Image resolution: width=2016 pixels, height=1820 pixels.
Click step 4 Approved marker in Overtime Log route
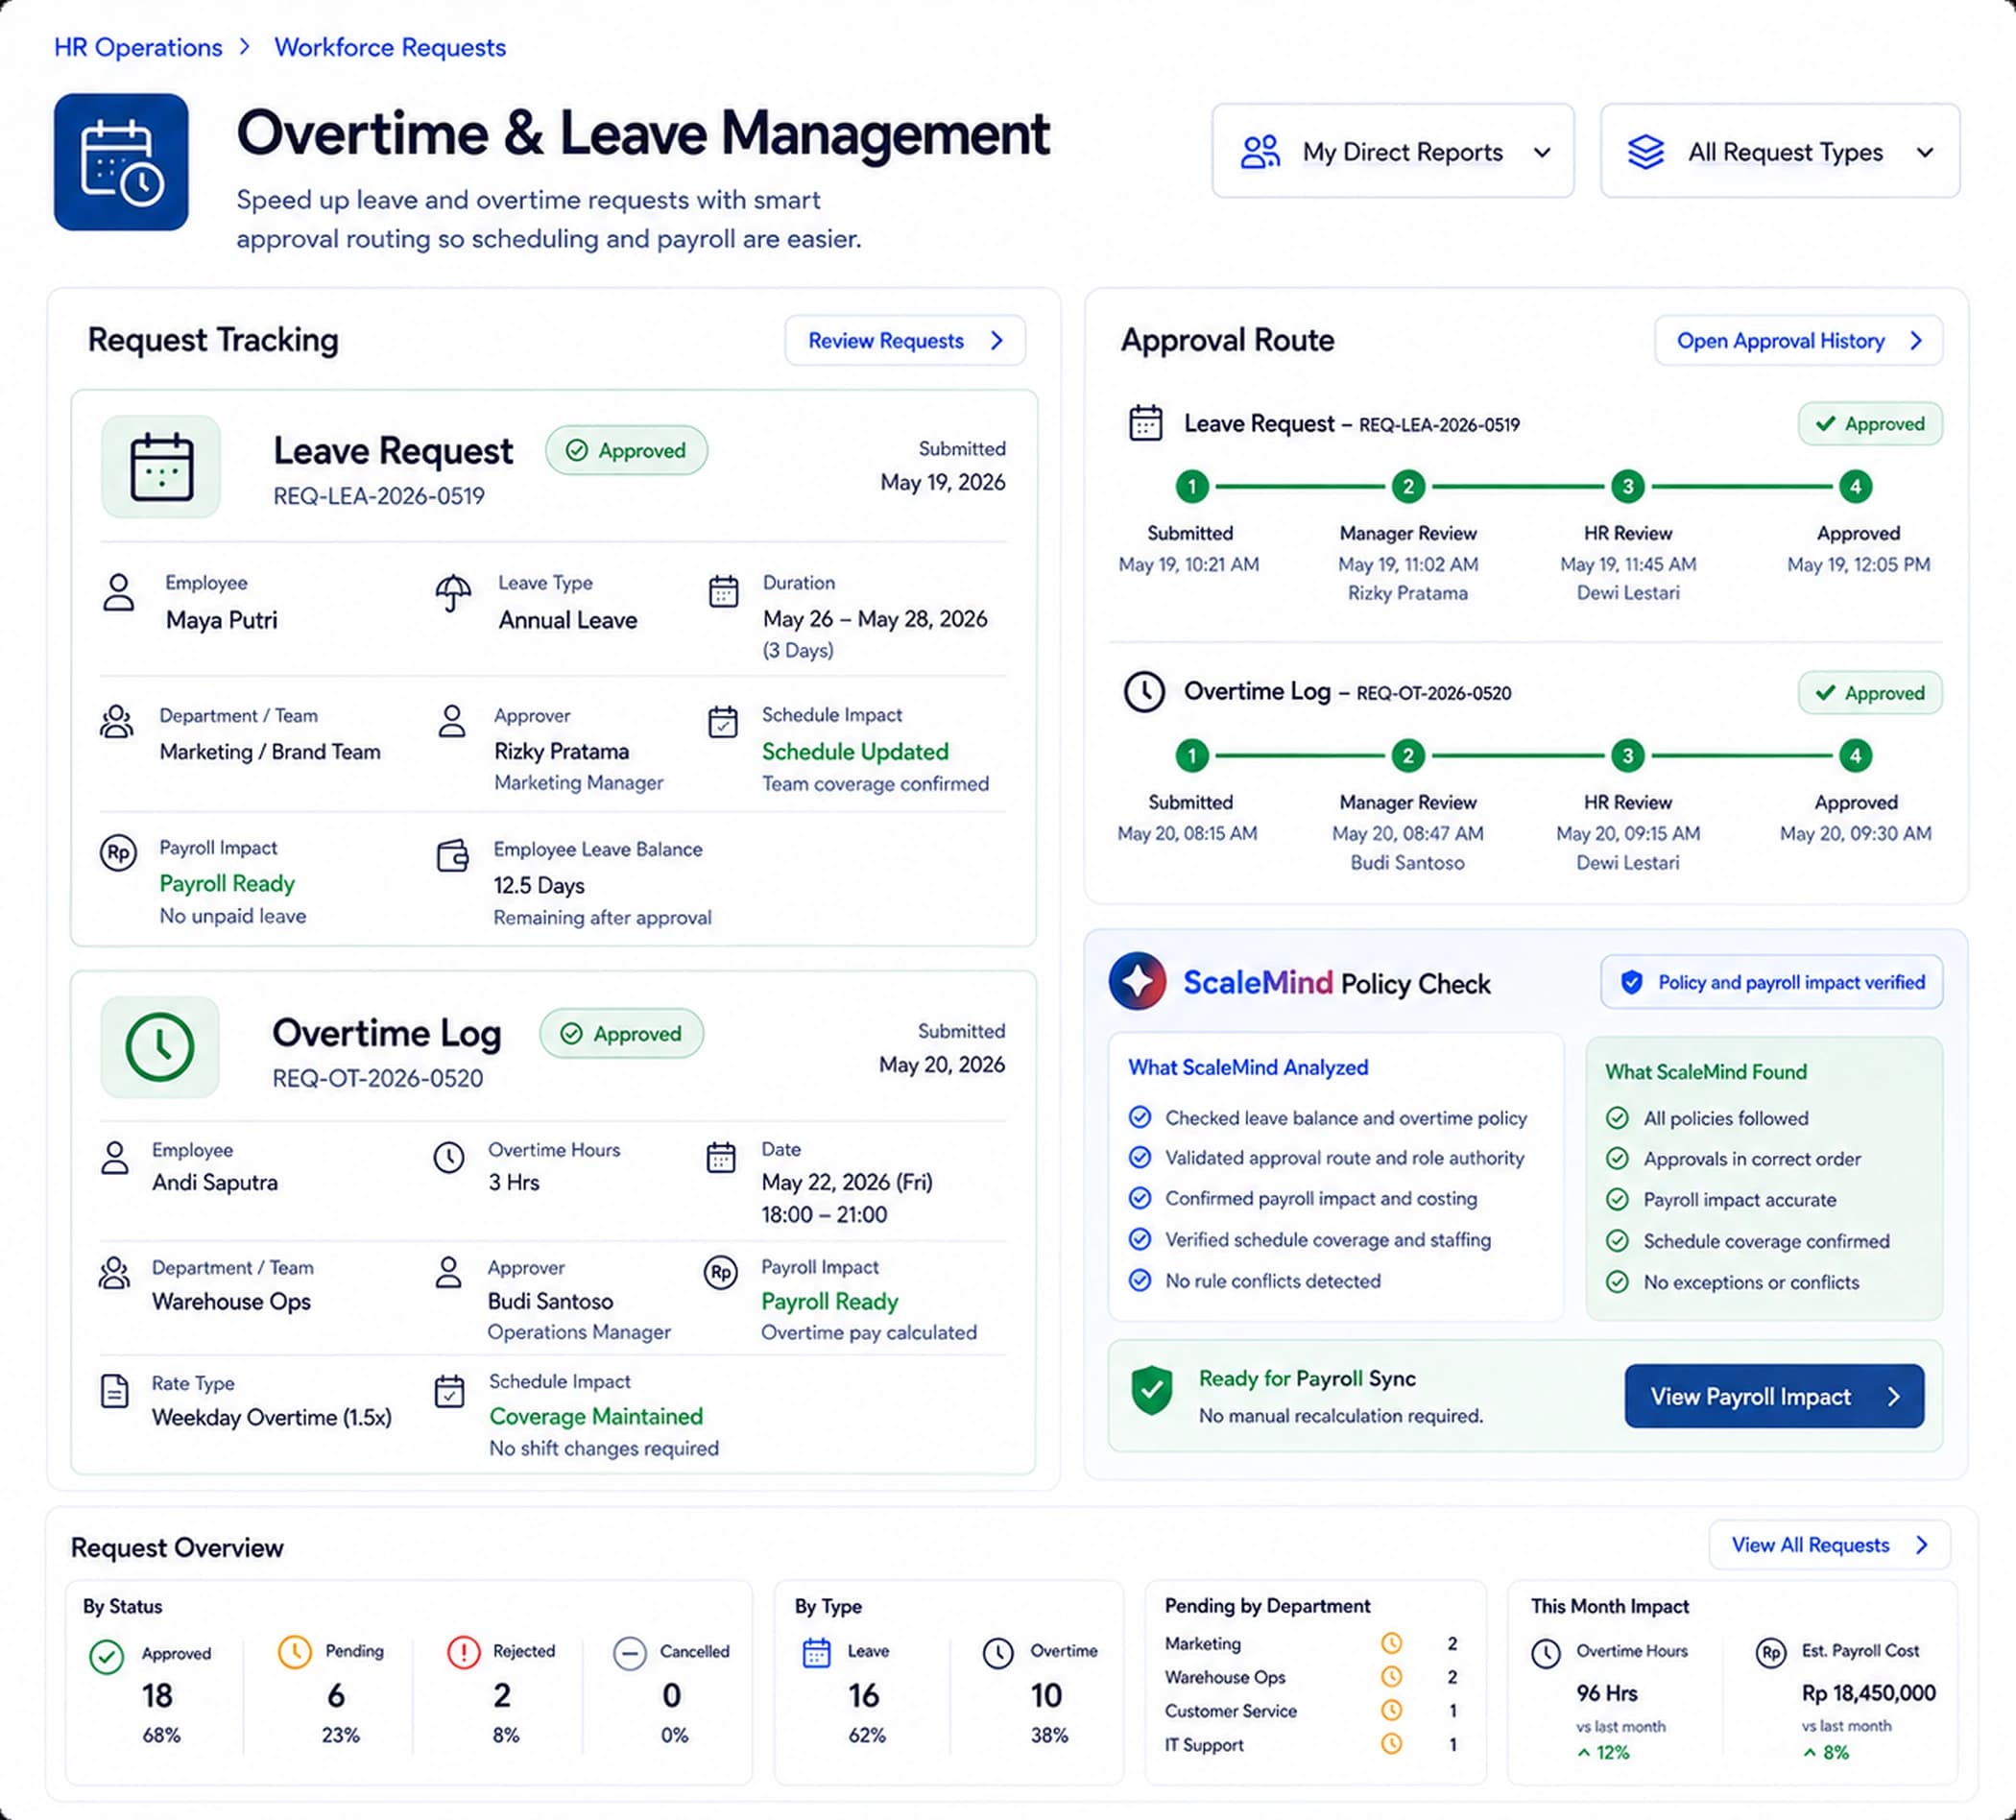[x=1856, y=756]
